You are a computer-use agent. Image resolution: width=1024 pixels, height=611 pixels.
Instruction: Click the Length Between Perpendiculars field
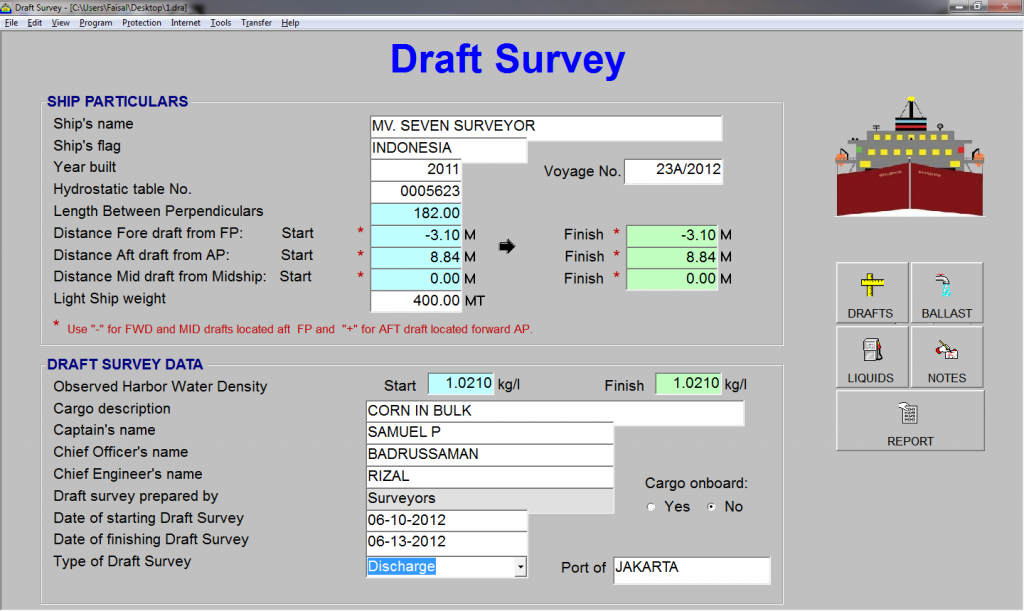[x=416, y=213]
